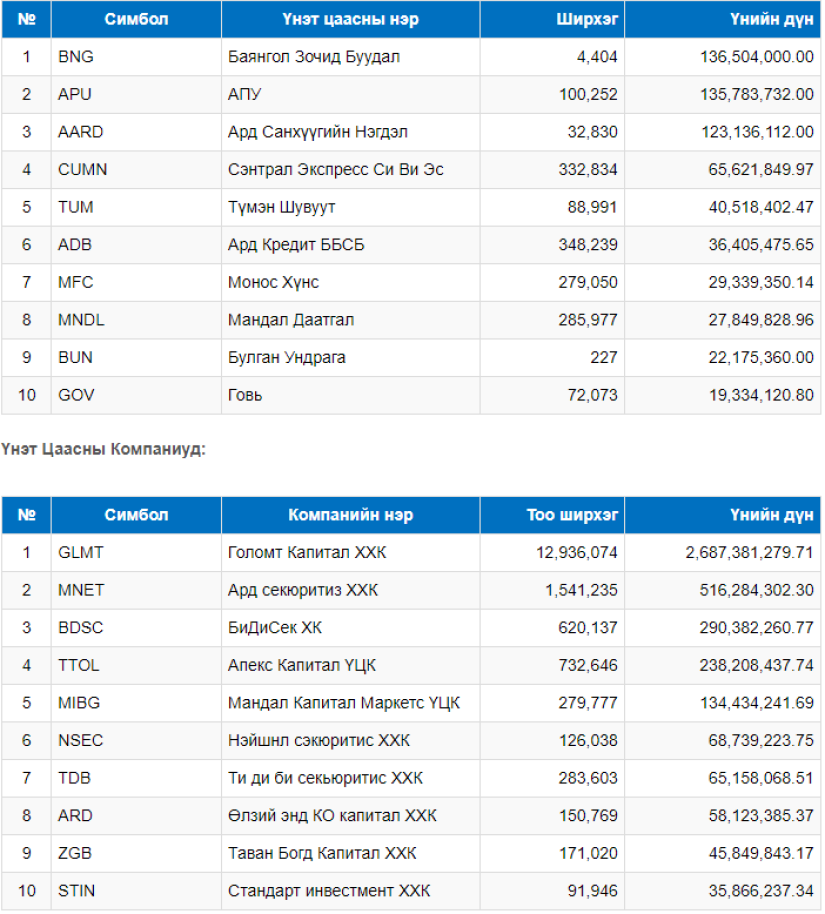Click the amount 40,518,402.47
The image size is (825, 914).
[761, 207]
